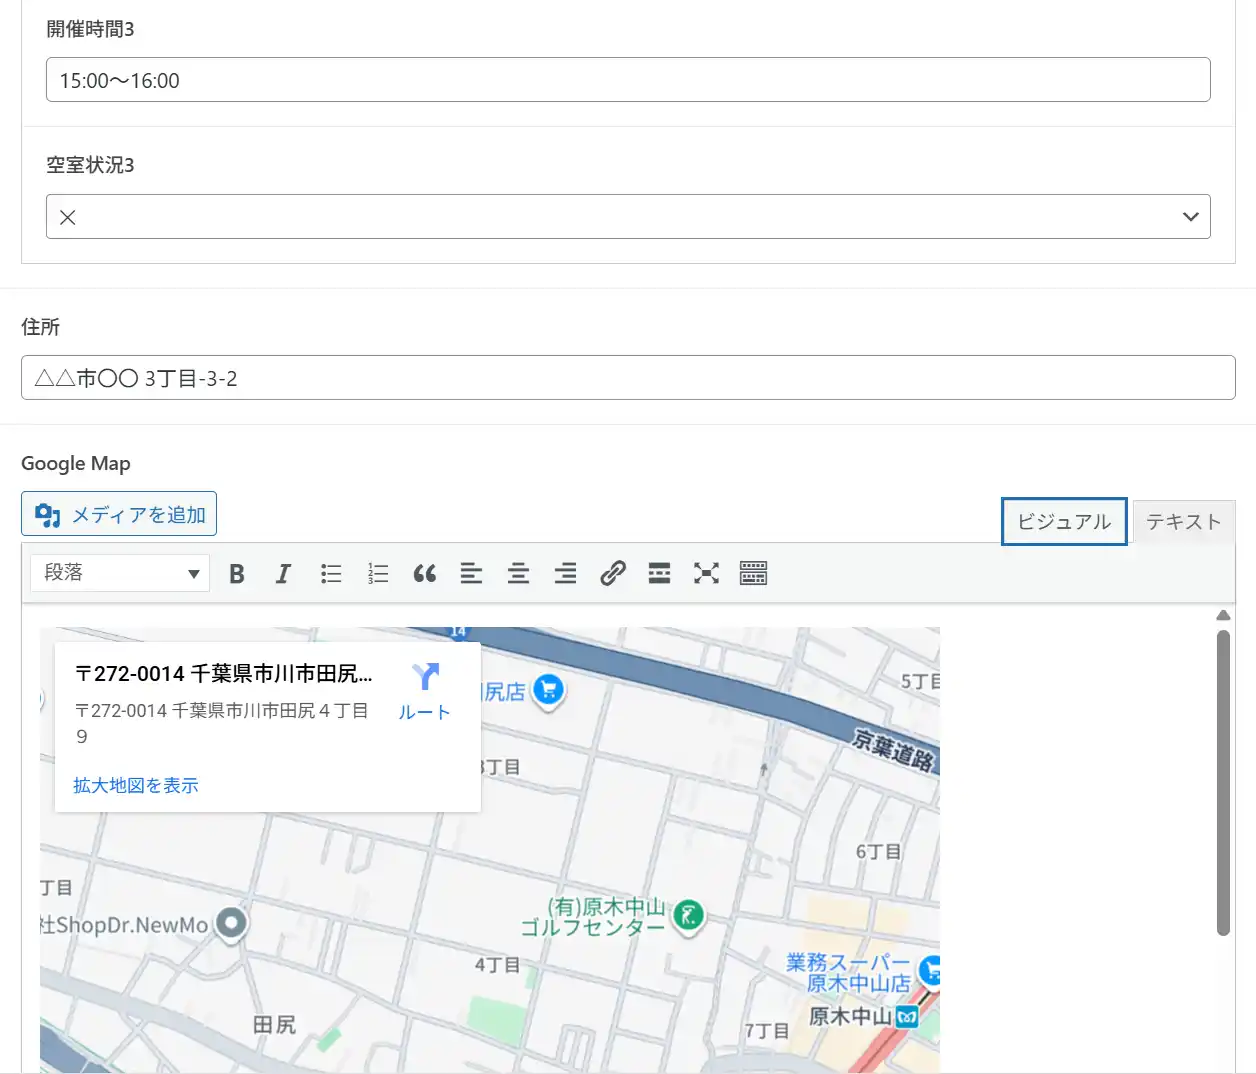Viewport: 1256px width, 1074px height.
Task: Expand the 段落 paragraph format dropdown
Action: click(120, 573)
